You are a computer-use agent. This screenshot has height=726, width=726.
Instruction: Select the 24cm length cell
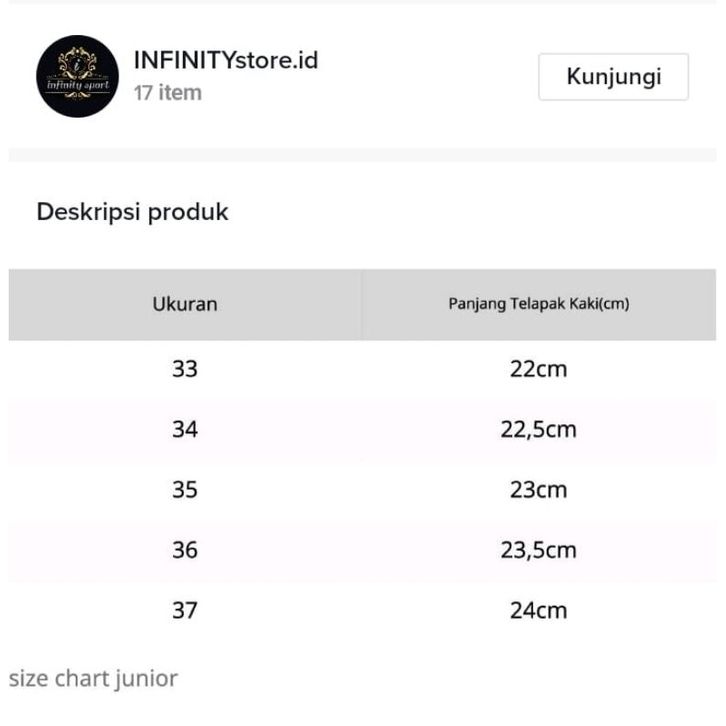point(538,610)
